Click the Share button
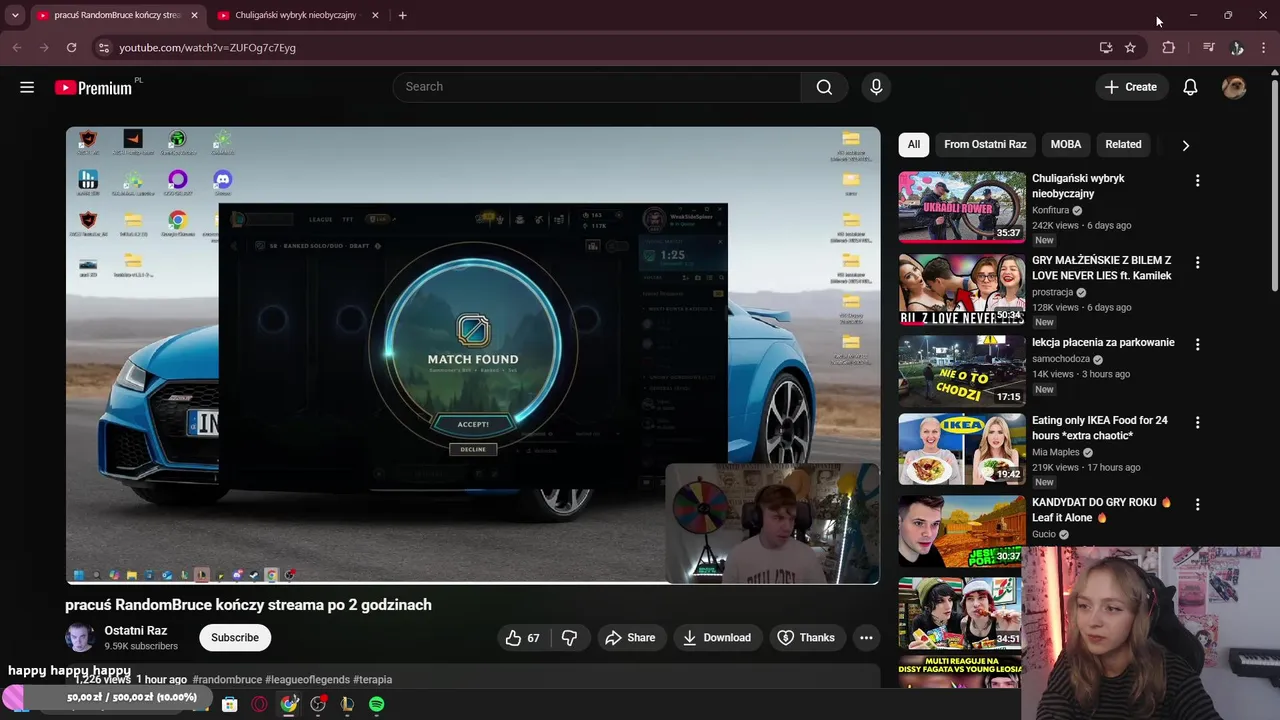The width and height of the screenshot is (1280, 720). click(630, 638)
